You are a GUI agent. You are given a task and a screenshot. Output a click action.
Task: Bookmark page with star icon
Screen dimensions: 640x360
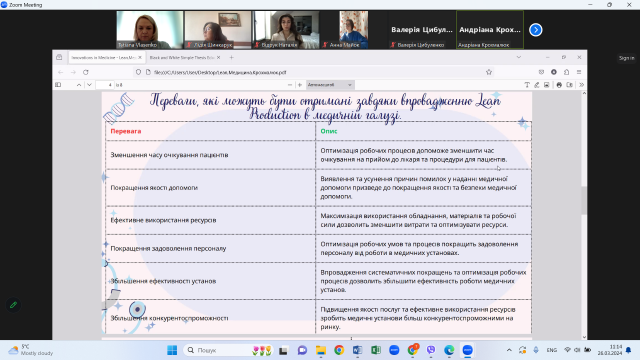(489, 72)
